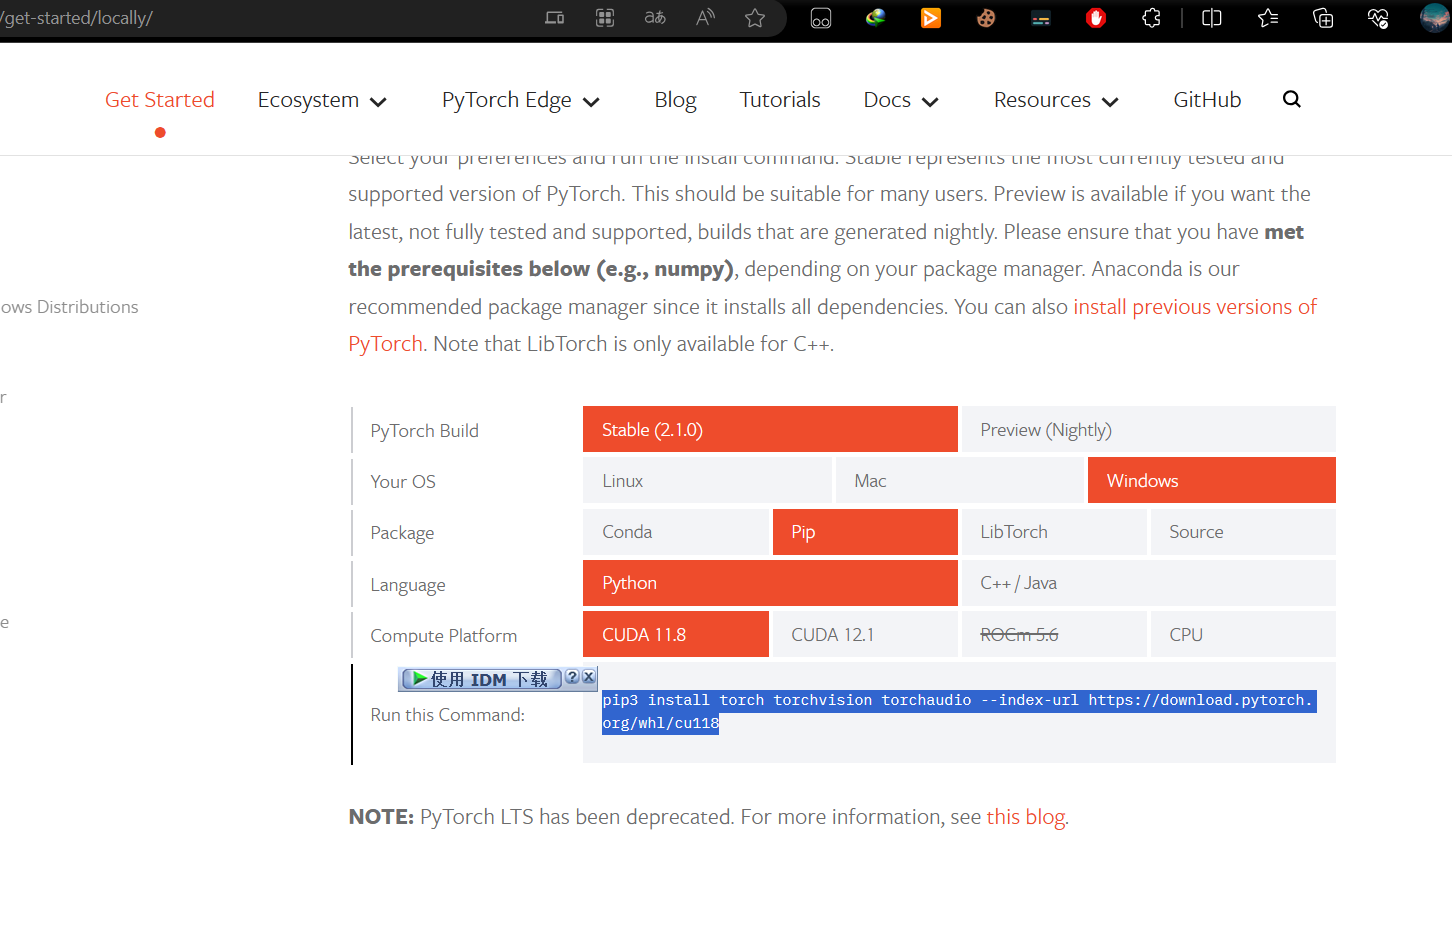Open the Blog page

pyautogui.click(x=675, y=100)
